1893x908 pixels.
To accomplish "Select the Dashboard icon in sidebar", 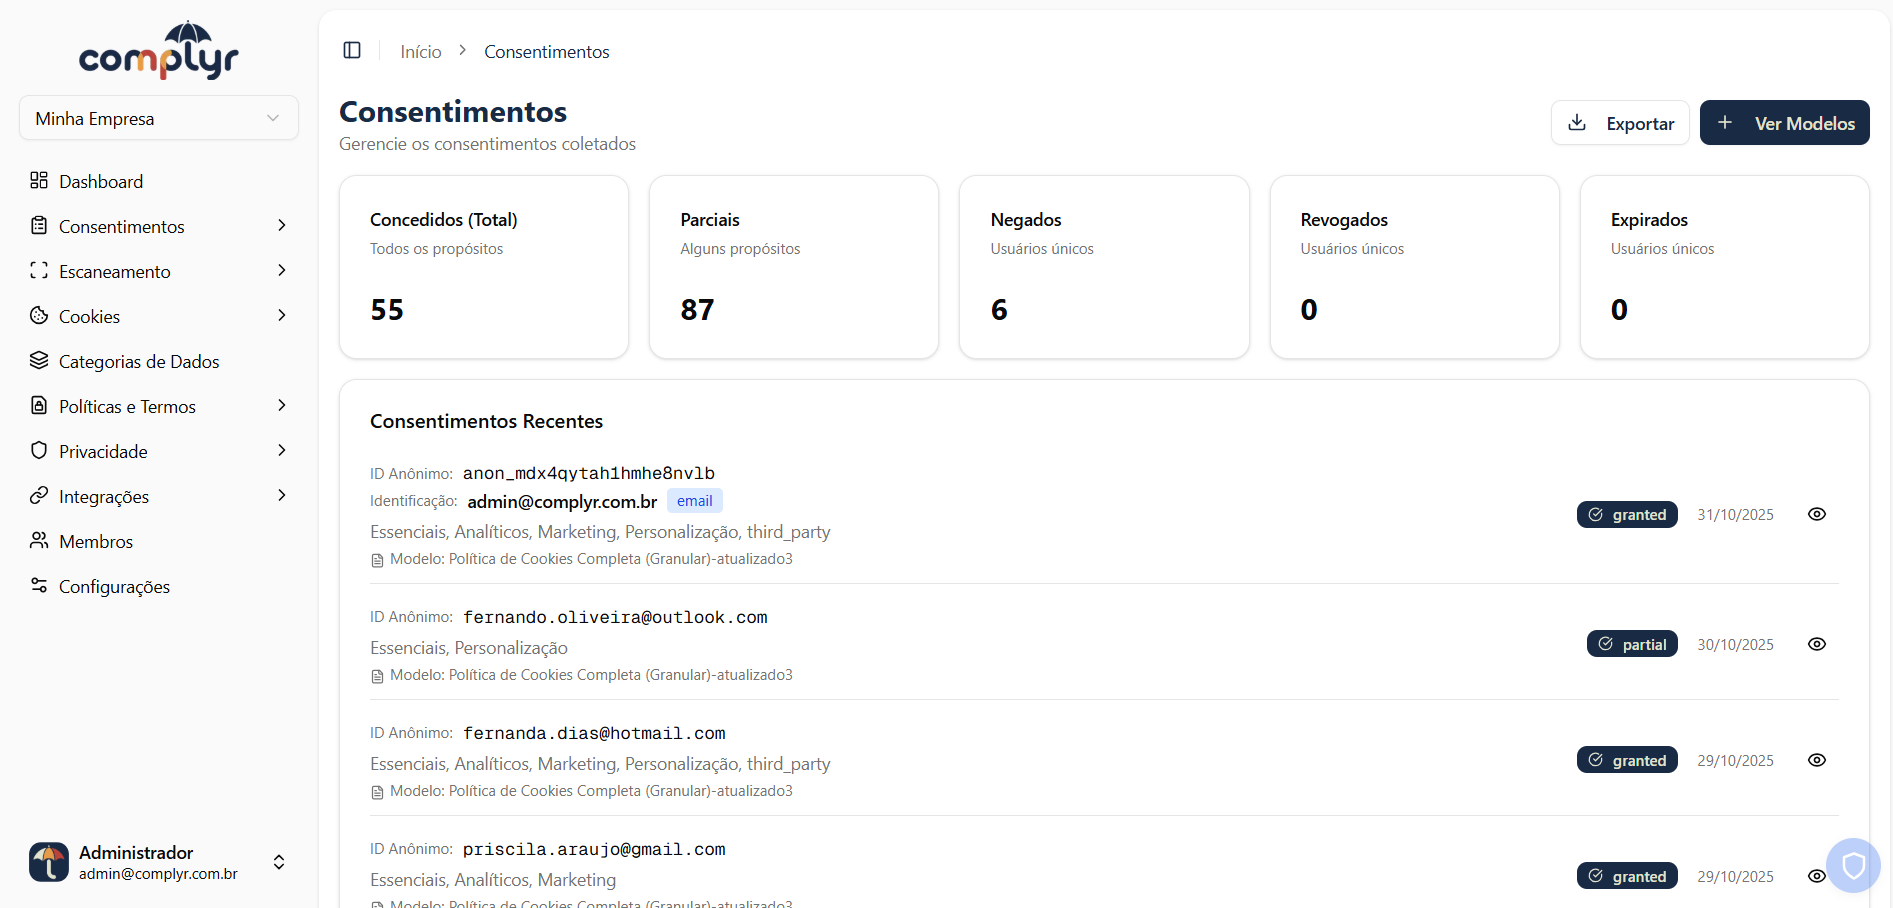I will (39, 181).
